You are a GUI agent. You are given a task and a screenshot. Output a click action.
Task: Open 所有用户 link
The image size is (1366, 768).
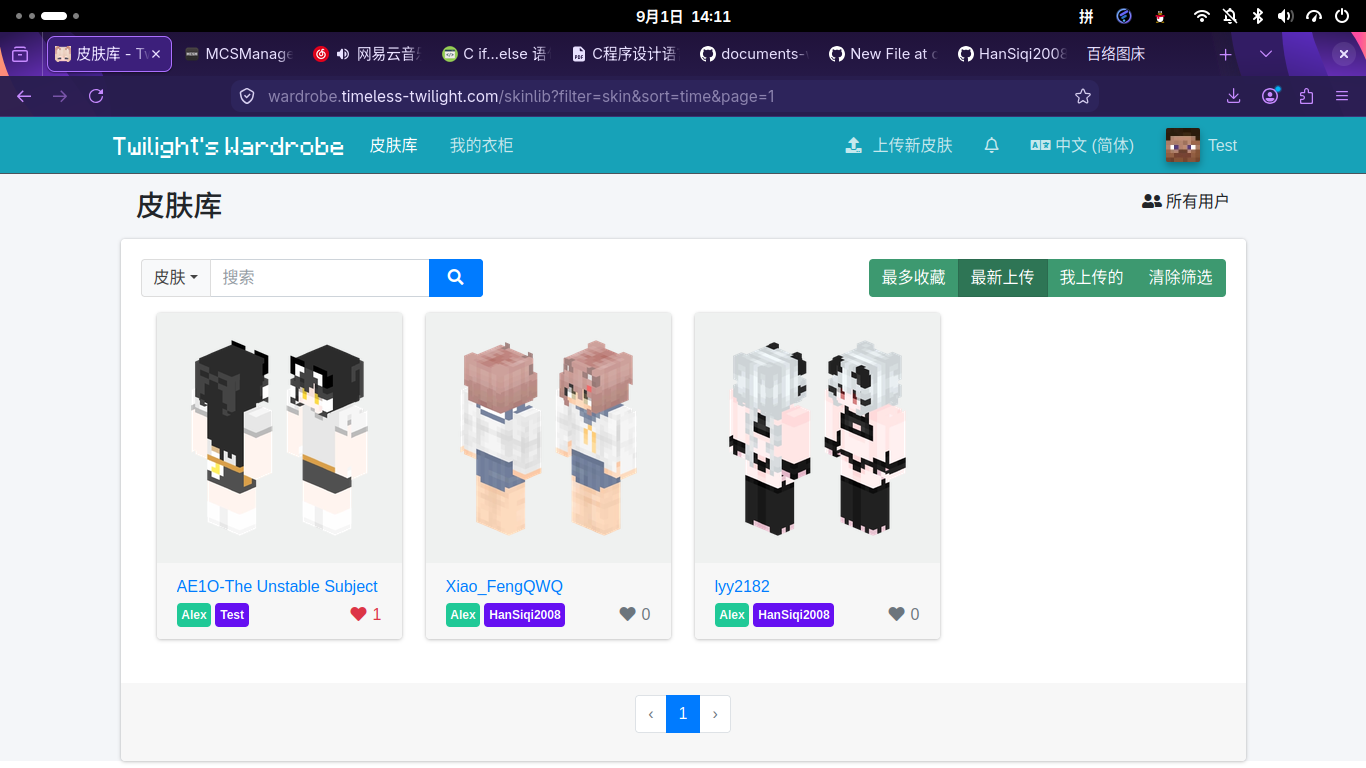tap(1185, 201)
